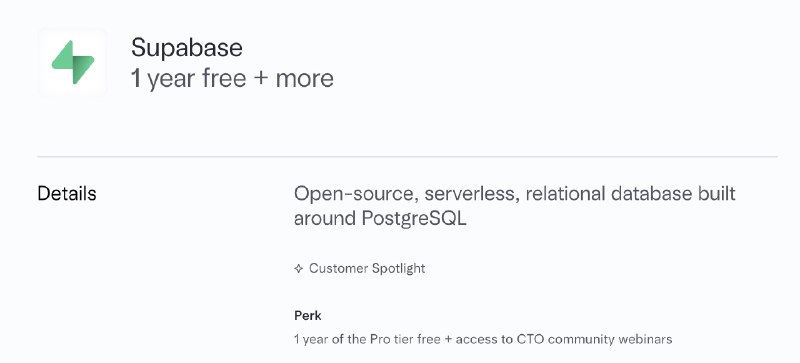Click the word 'Spotlight' beside the sparkle
Image resolution: width=800 pixels, height=363 pixels.
(x=398, y=269)
